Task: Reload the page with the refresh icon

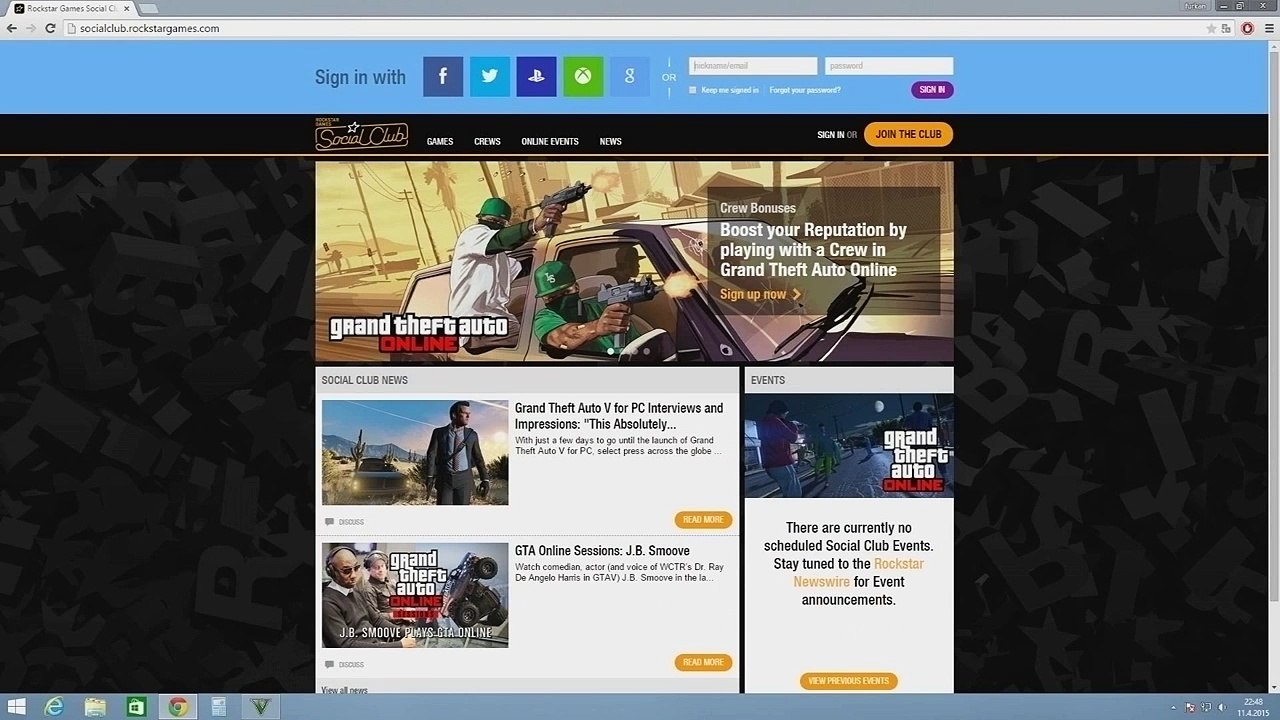Action: click(50, 28)
